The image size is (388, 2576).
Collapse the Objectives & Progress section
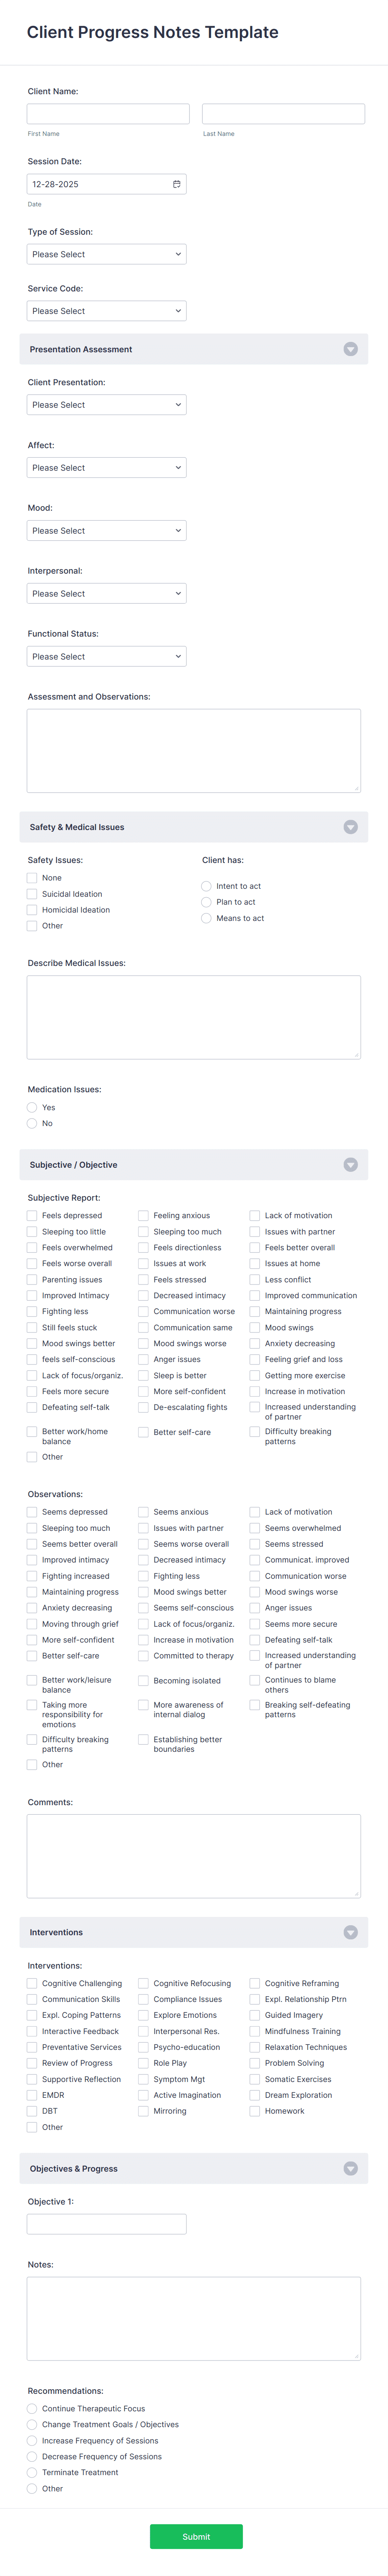pyautogui.click(x=351, y=2168)
